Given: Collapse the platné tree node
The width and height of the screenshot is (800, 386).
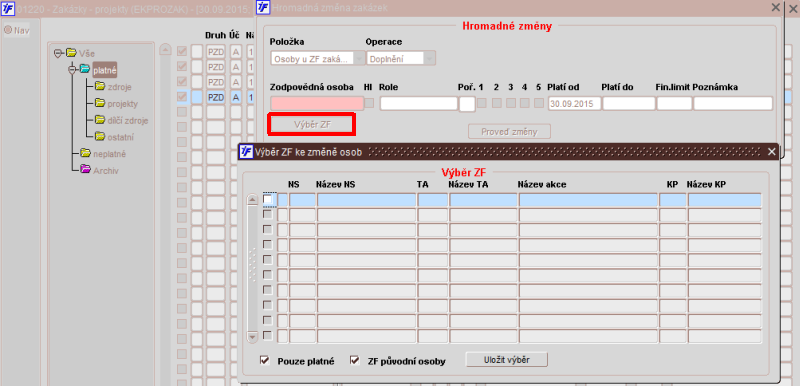Looking at the screenshot, I should (72, 69).
